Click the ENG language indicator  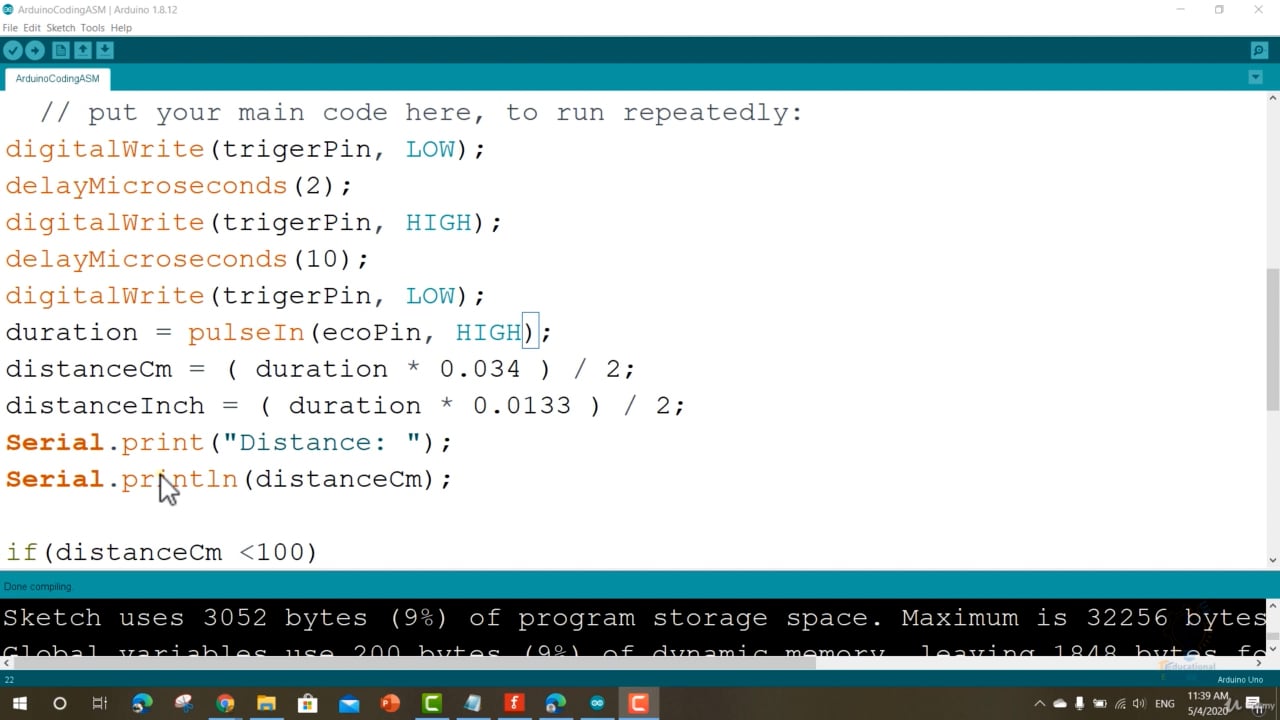(x=1165, y=704)
